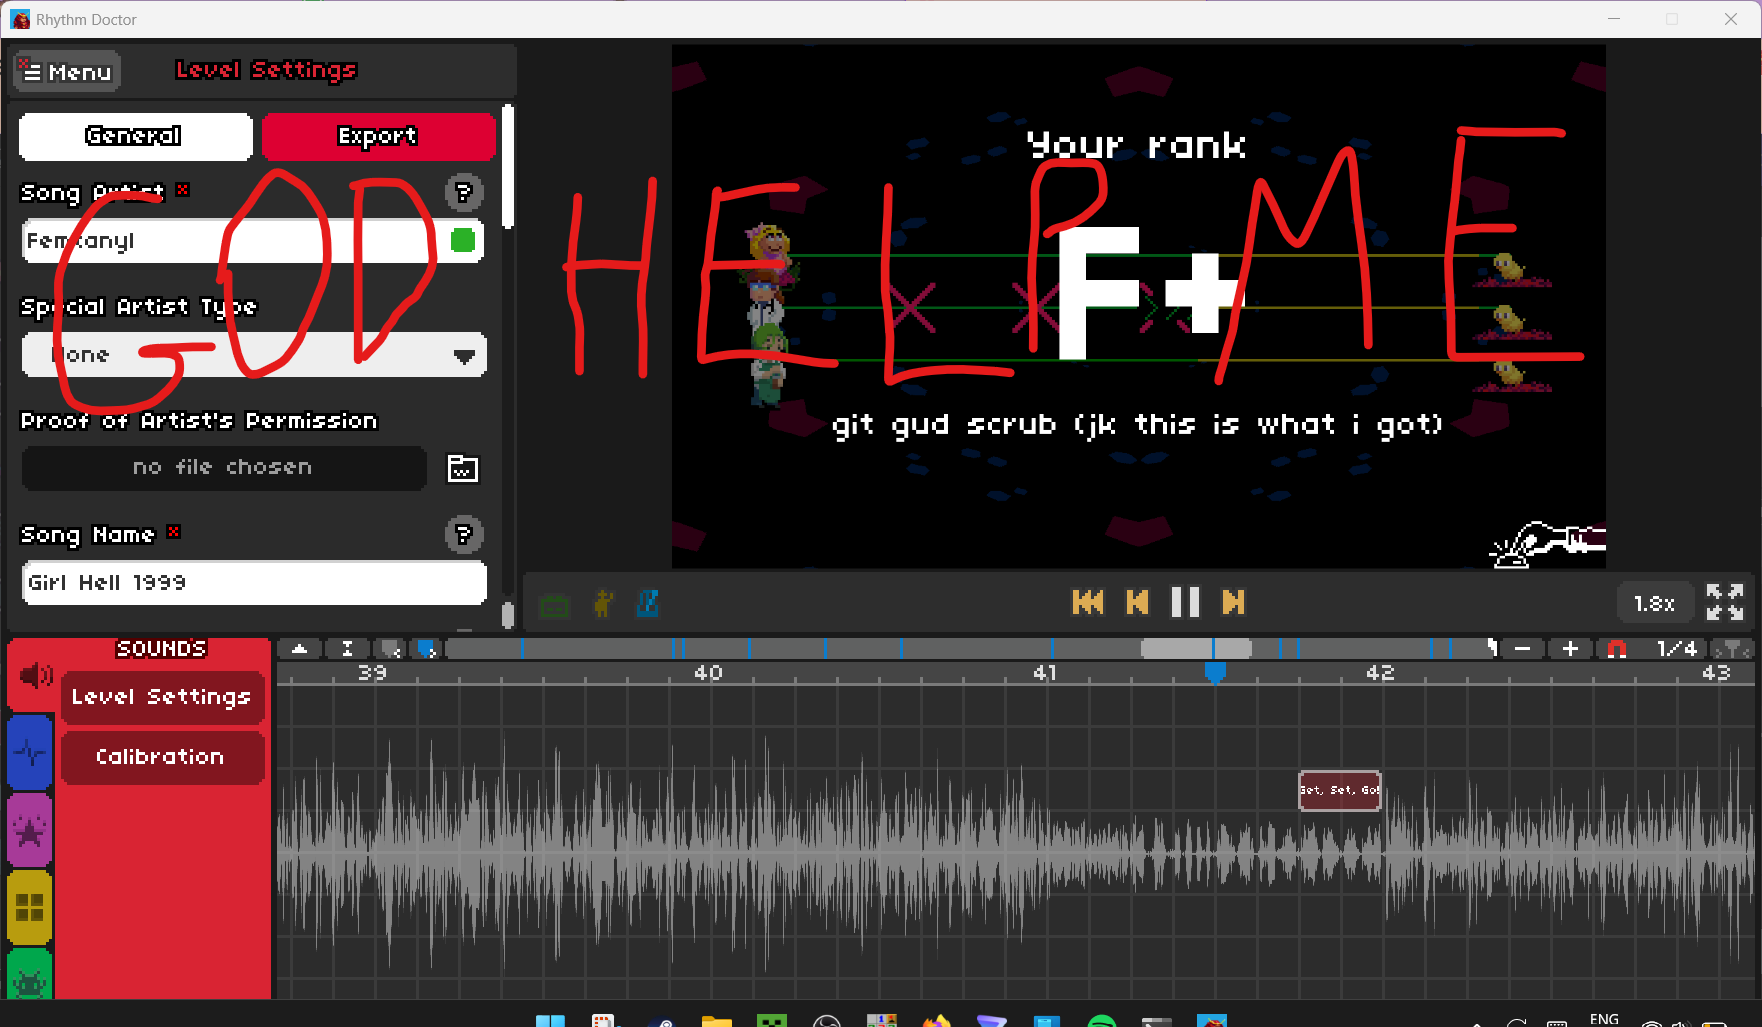Viewport: 1762px width, 1027px height.
Task: Open Song Artist help question mark
Action: point(464,192)
